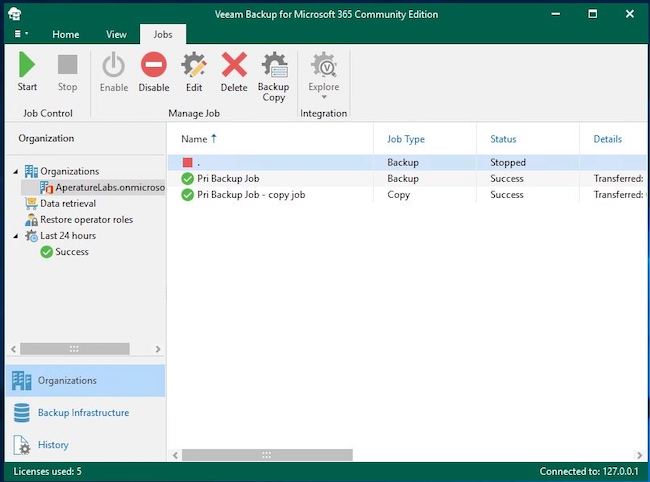
Task: Open the History view
Action: point(53,445)
